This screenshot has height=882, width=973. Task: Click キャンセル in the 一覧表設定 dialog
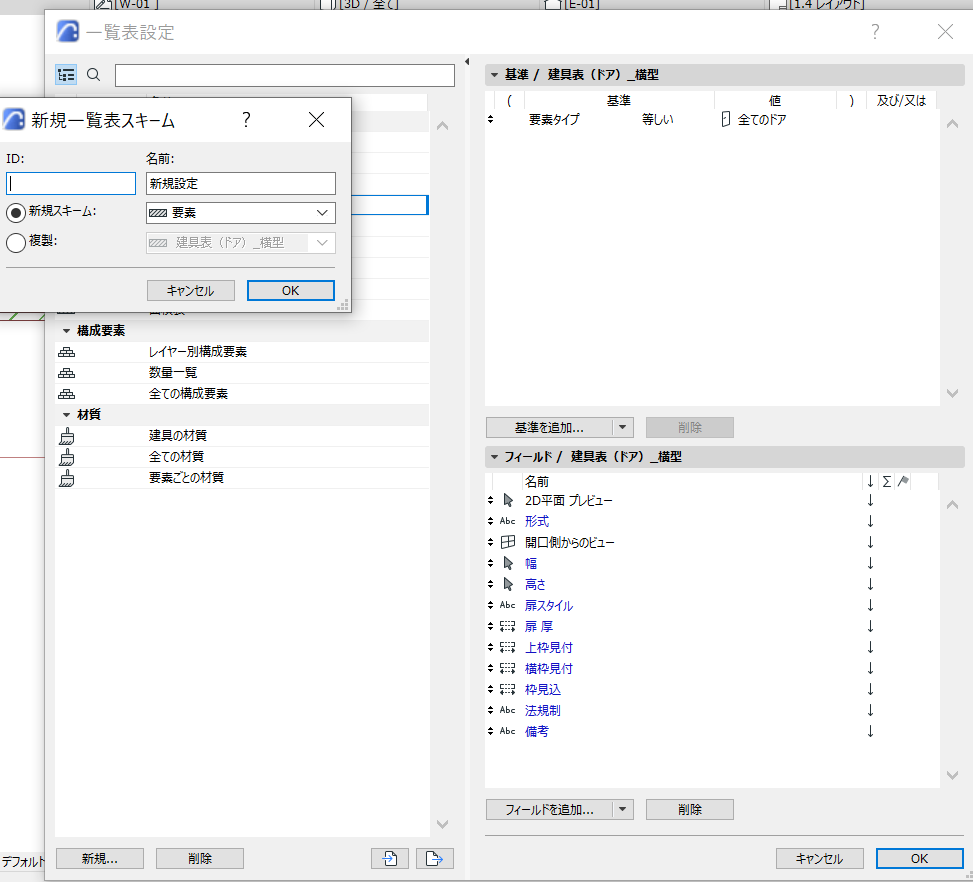(x=820, y=858)
